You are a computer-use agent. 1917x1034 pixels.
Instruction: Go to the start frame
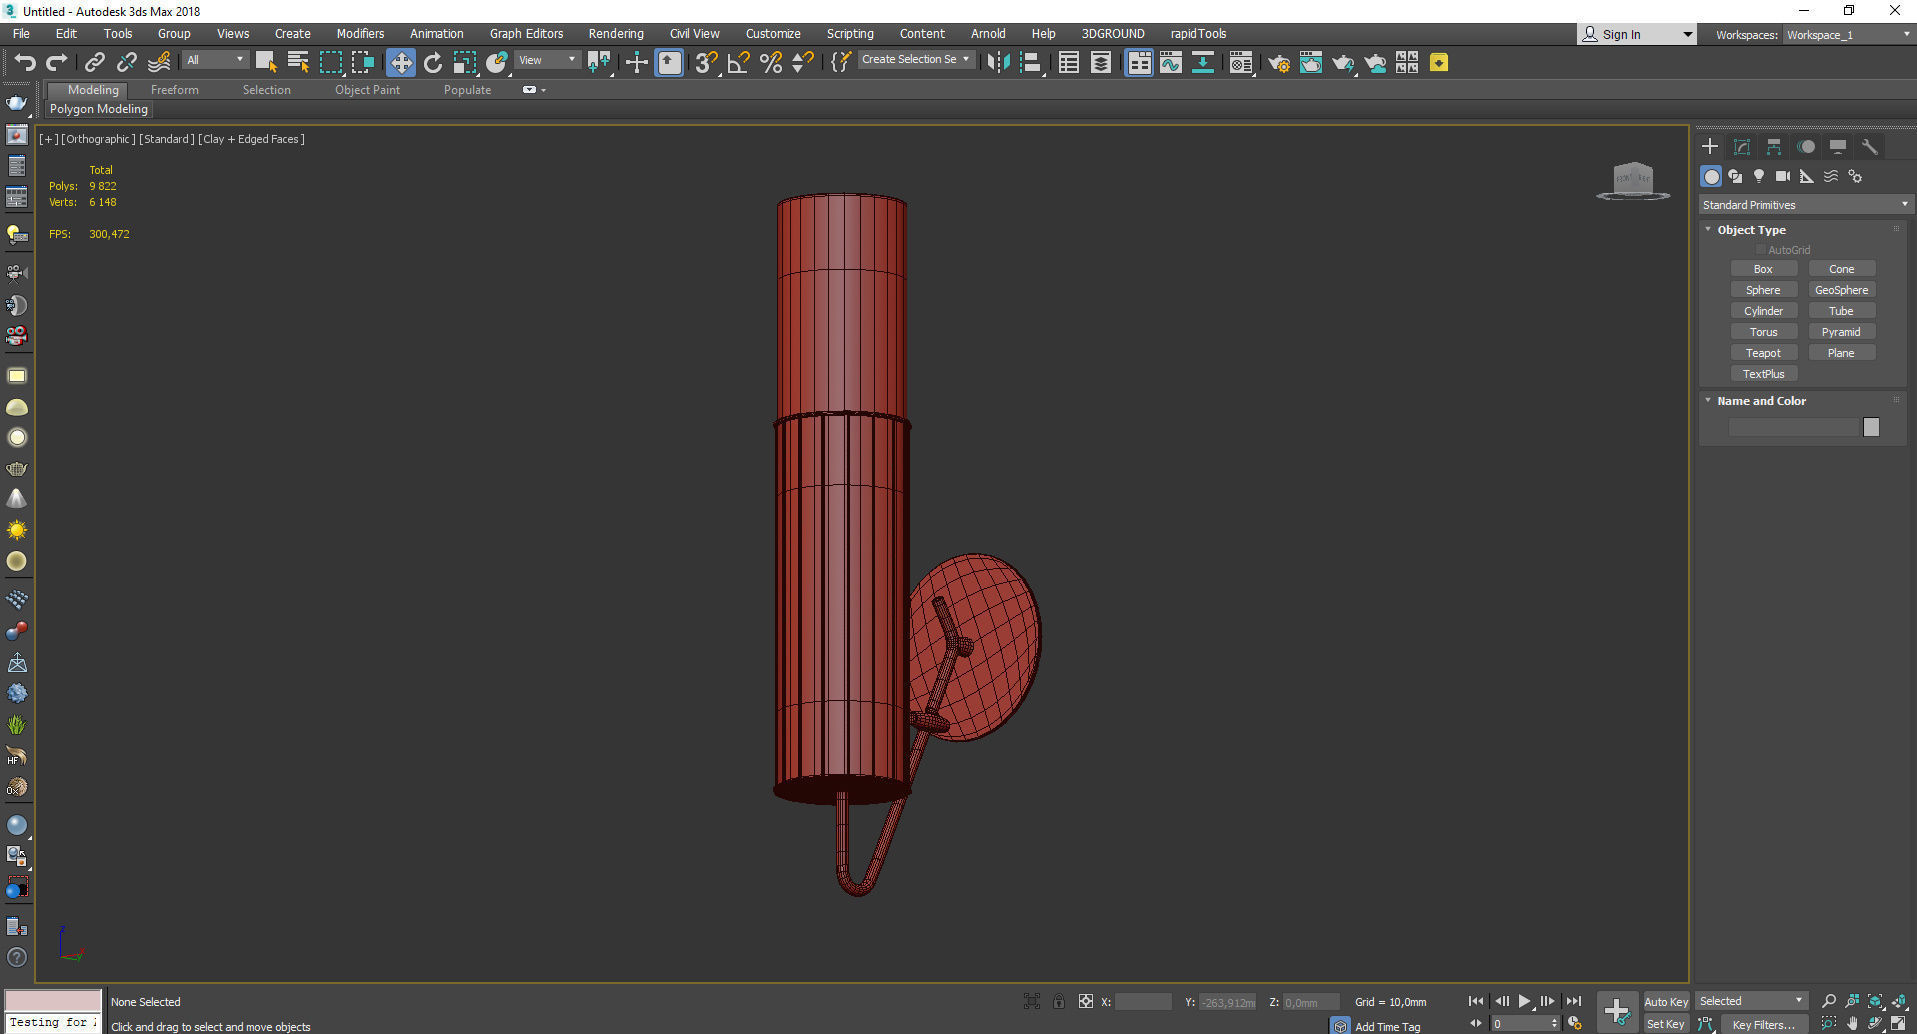point(1476,1001)
